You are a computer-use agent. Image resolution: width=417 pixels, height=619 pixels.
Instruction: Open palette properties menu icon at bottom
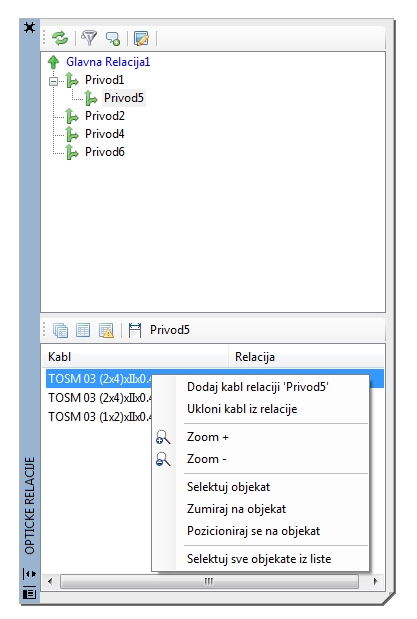(x=30, y=593)
